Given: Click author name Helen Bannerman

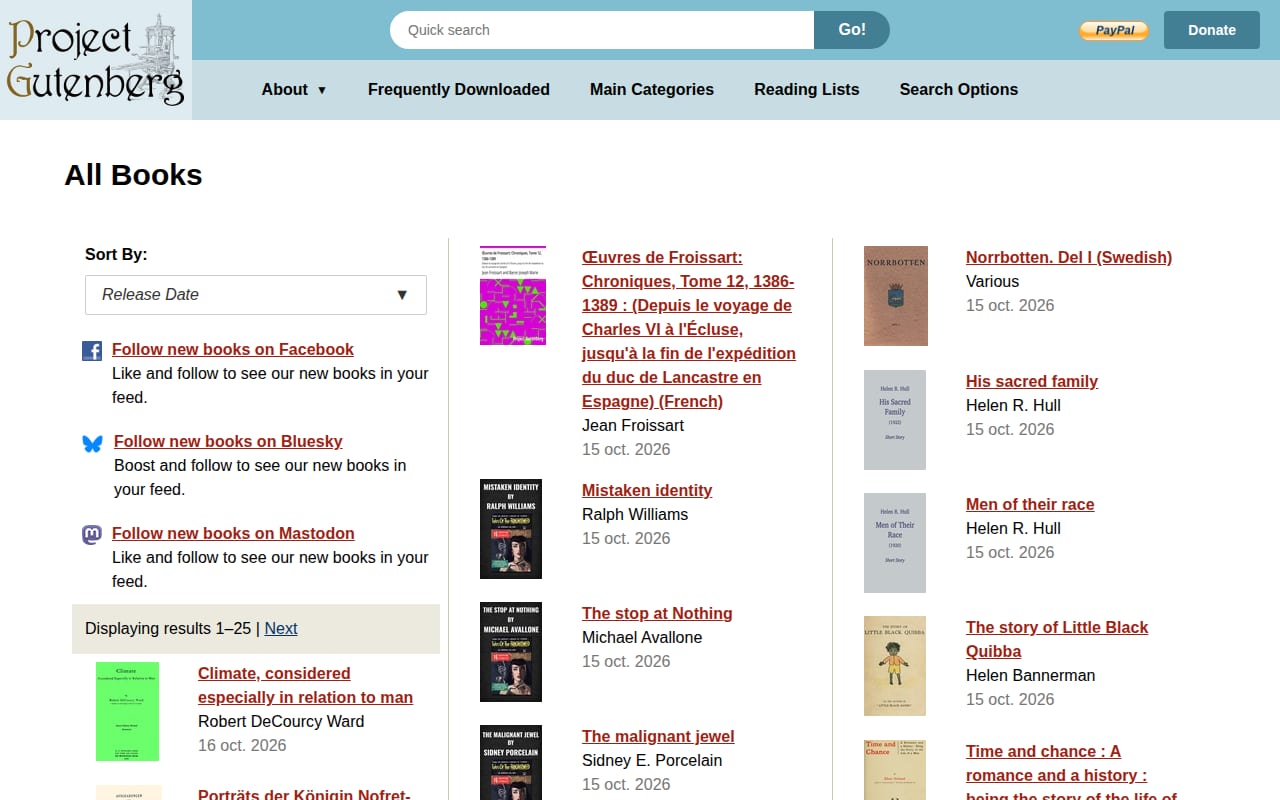Looking at the screenshot, I should 1030,676.
